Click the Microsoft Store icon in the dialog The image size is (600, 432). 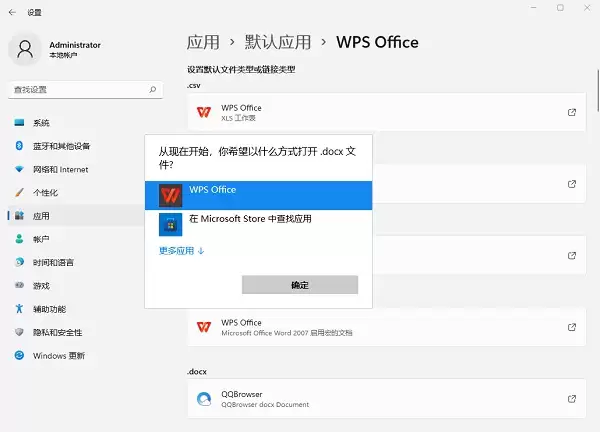(171, 225)
